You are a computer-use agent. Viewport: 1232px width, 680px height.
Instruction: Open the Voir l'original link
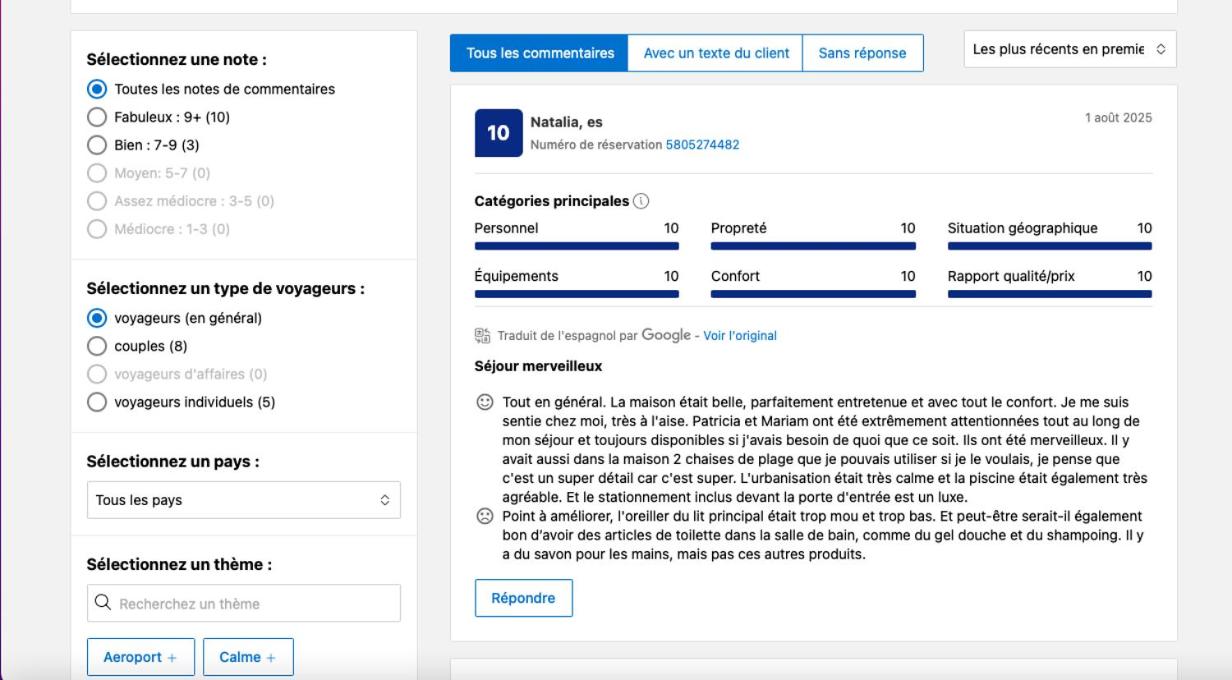pyautogui.click(x=739, y=336)
